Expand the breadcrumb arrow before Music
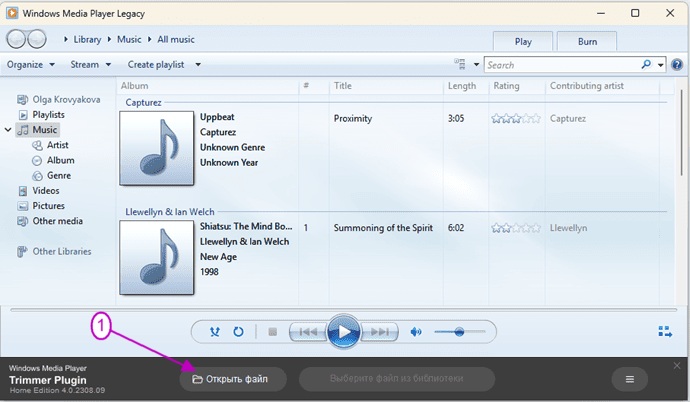Viewport: 690px width, 402px height. pyautogui.click(x=109, y=39)
